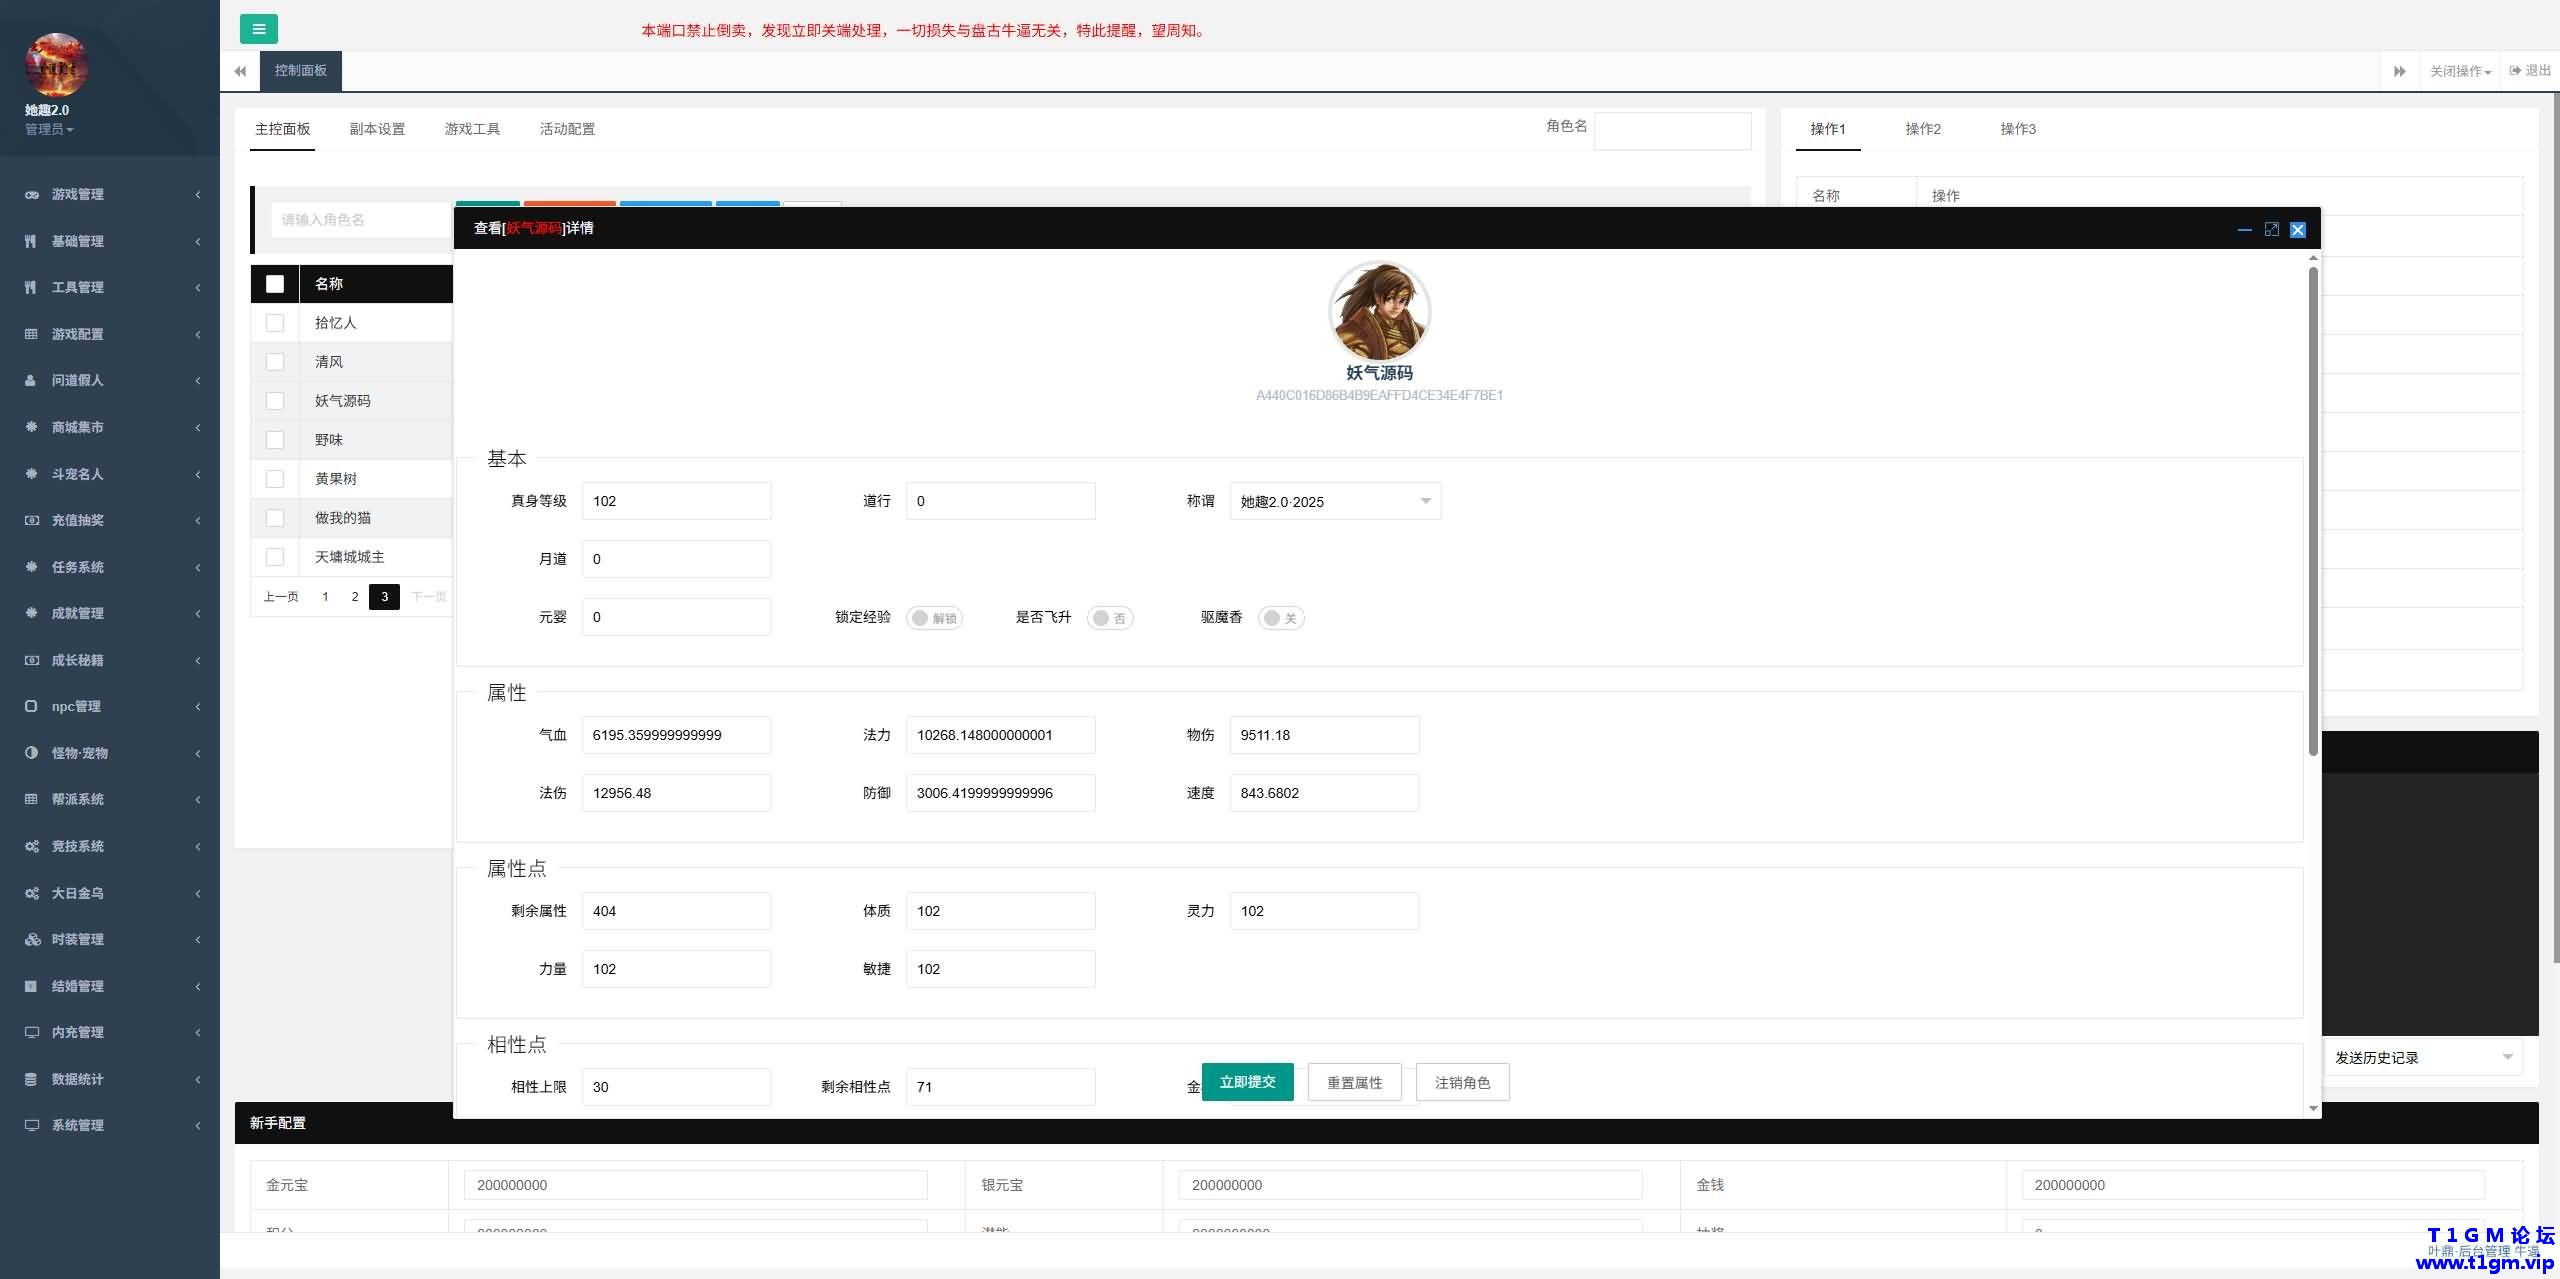Check the box for 妖气源码 row
2560x1279 pixels.
pos(275,401)
